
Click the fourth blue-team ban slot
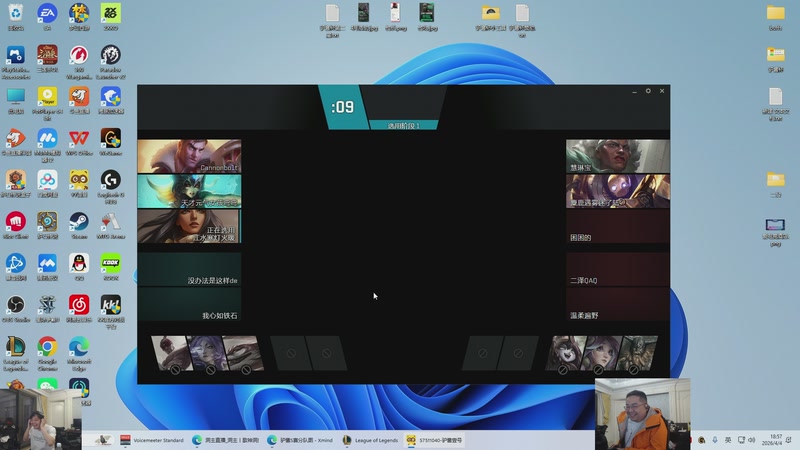click(x=291, y=353)
